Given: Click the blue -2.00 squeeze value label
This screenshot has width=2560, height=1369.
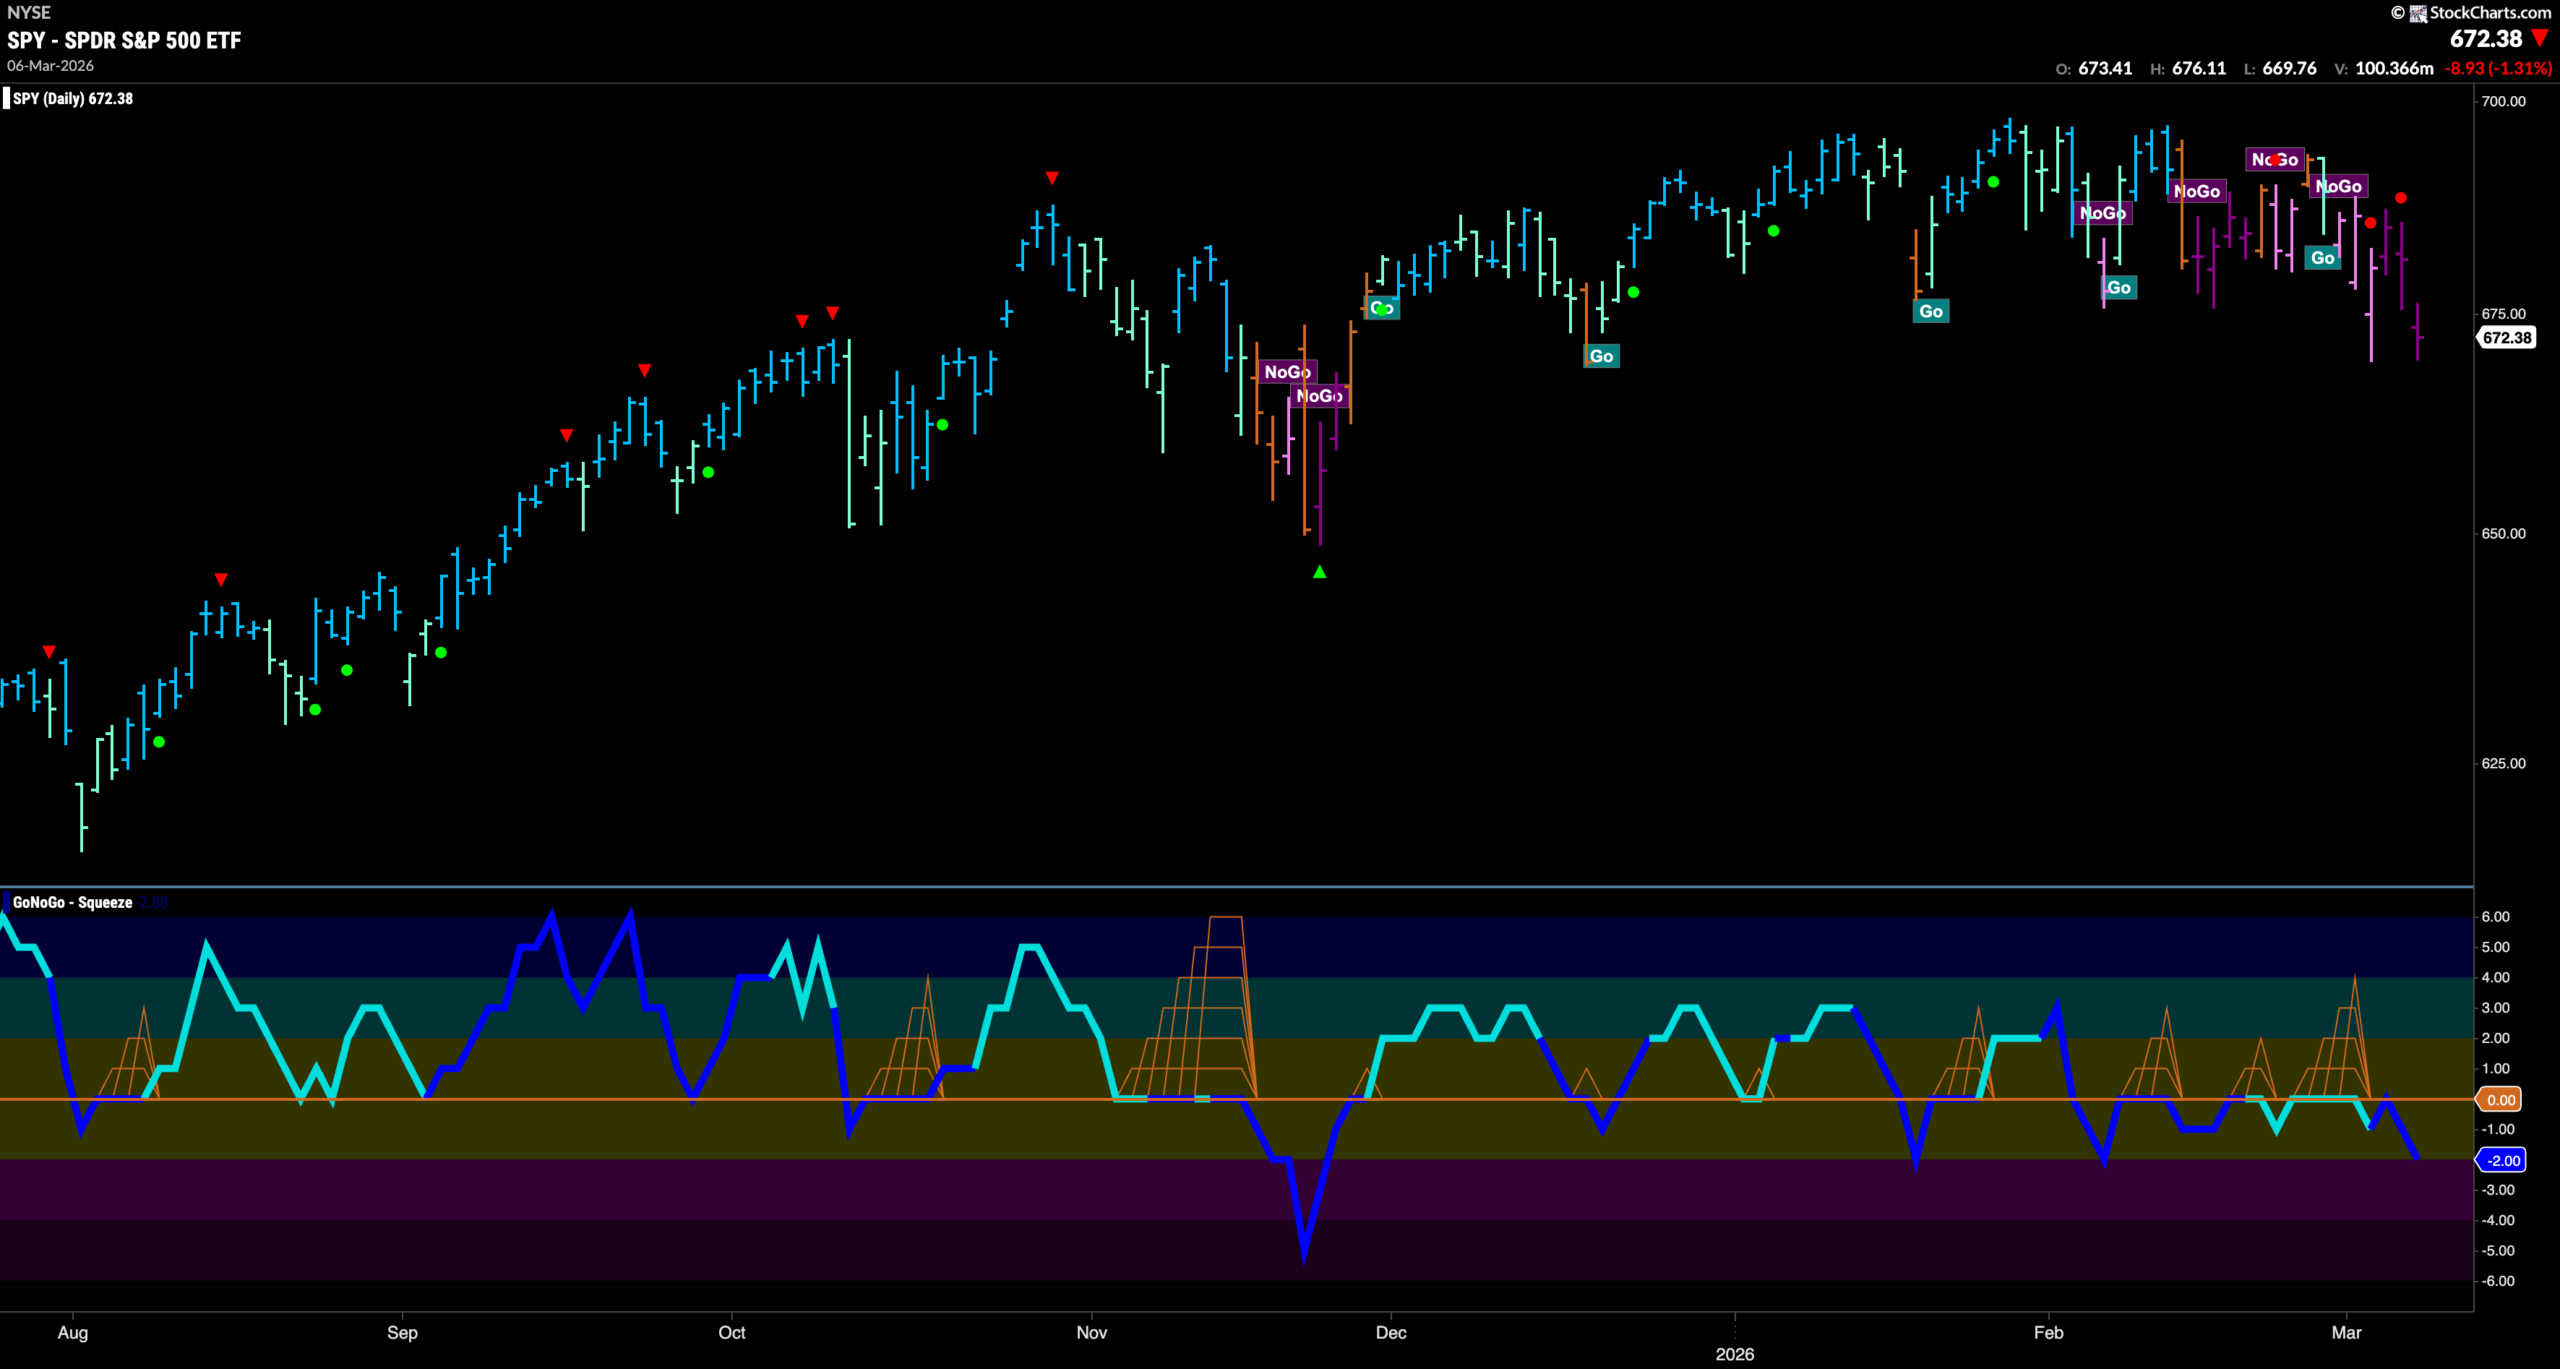Looking at the screenshot, I should [2502, 1160].
